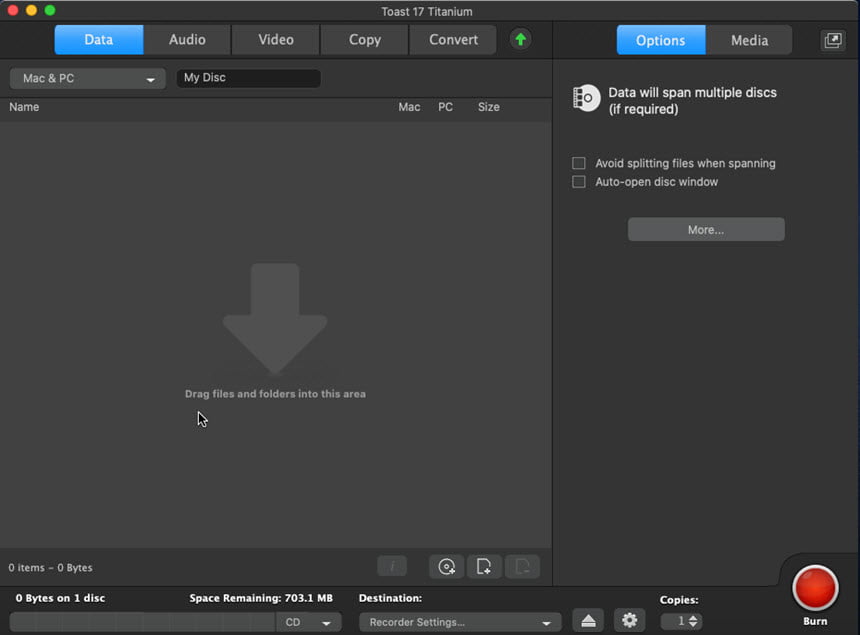Select the Options panel tab
This screenshot has width=860, height=635.
pyautogui.click(x=661, y=40)
